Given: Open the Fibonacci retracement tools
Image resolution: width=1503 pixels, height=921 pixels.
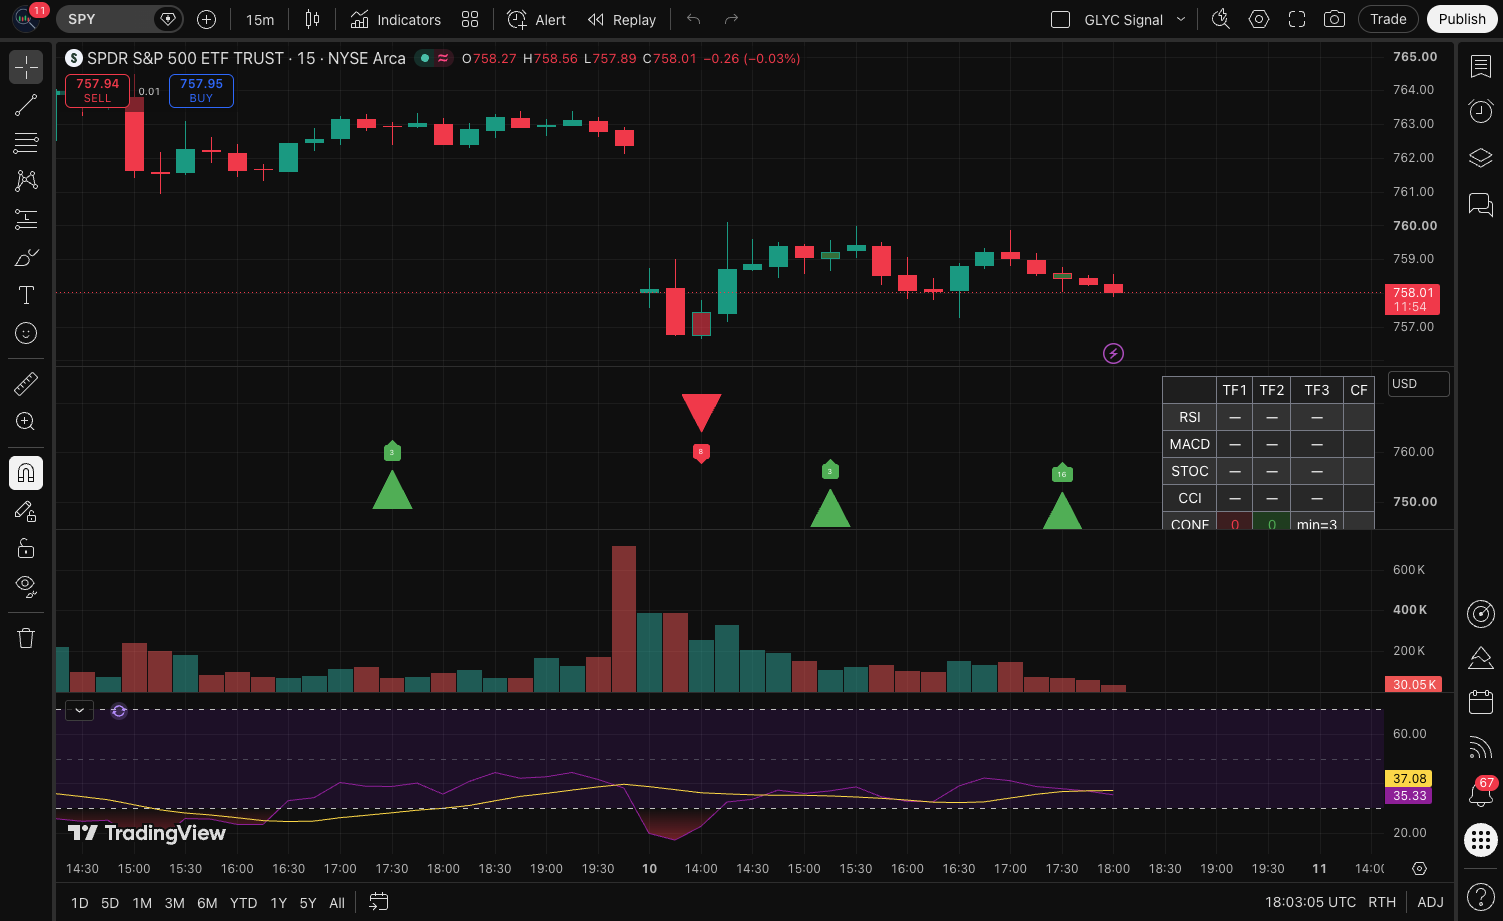Looking at the screenshot, I should [x=26, y=143].
